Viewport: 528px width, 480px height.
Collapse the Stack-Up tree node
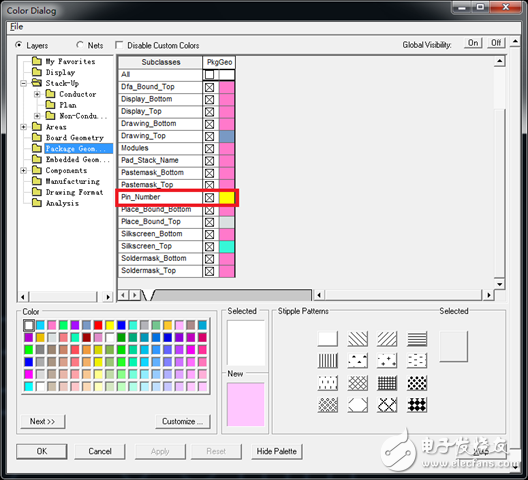coord(24,83)
